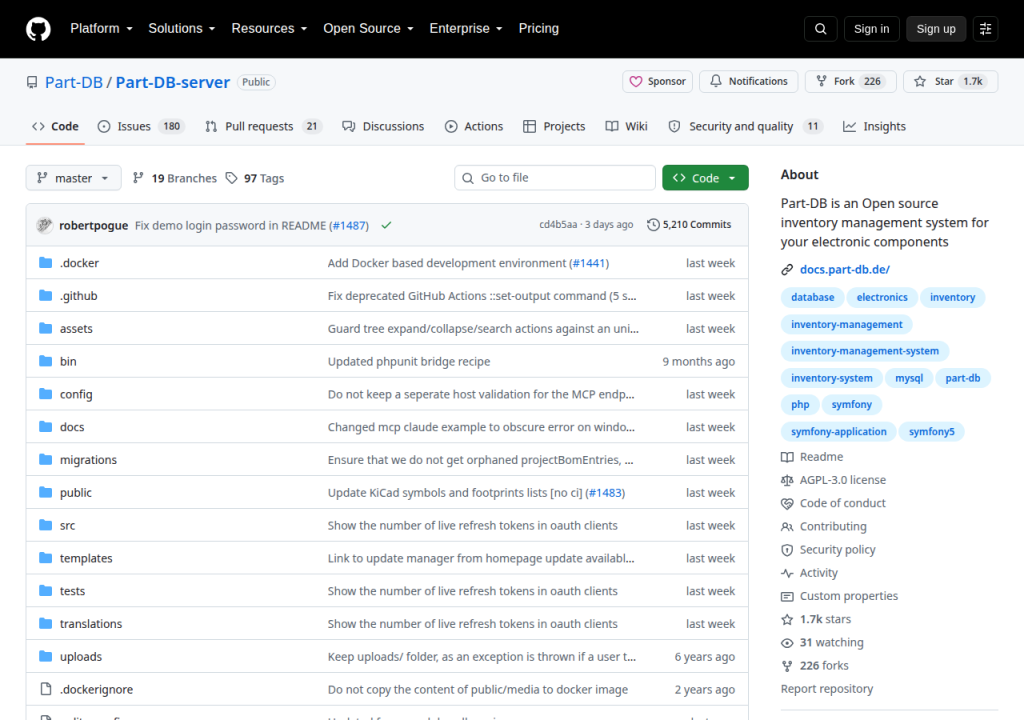The height and width of the screenshot is (720, 1024).
Task: Open the Pricing page
Action: [x=539, y=29]
